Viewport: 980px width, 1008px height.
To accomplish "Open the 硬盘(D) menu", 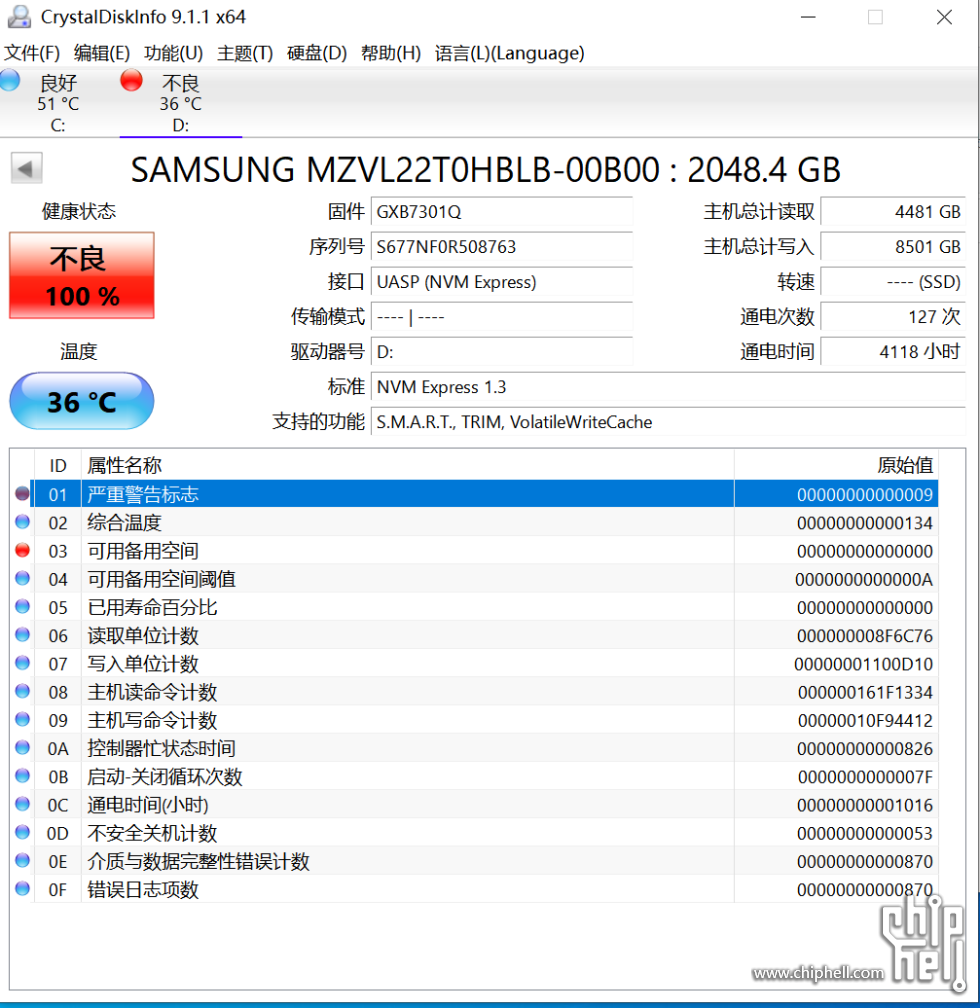I will pyautogui.click(x=316, y=53).
